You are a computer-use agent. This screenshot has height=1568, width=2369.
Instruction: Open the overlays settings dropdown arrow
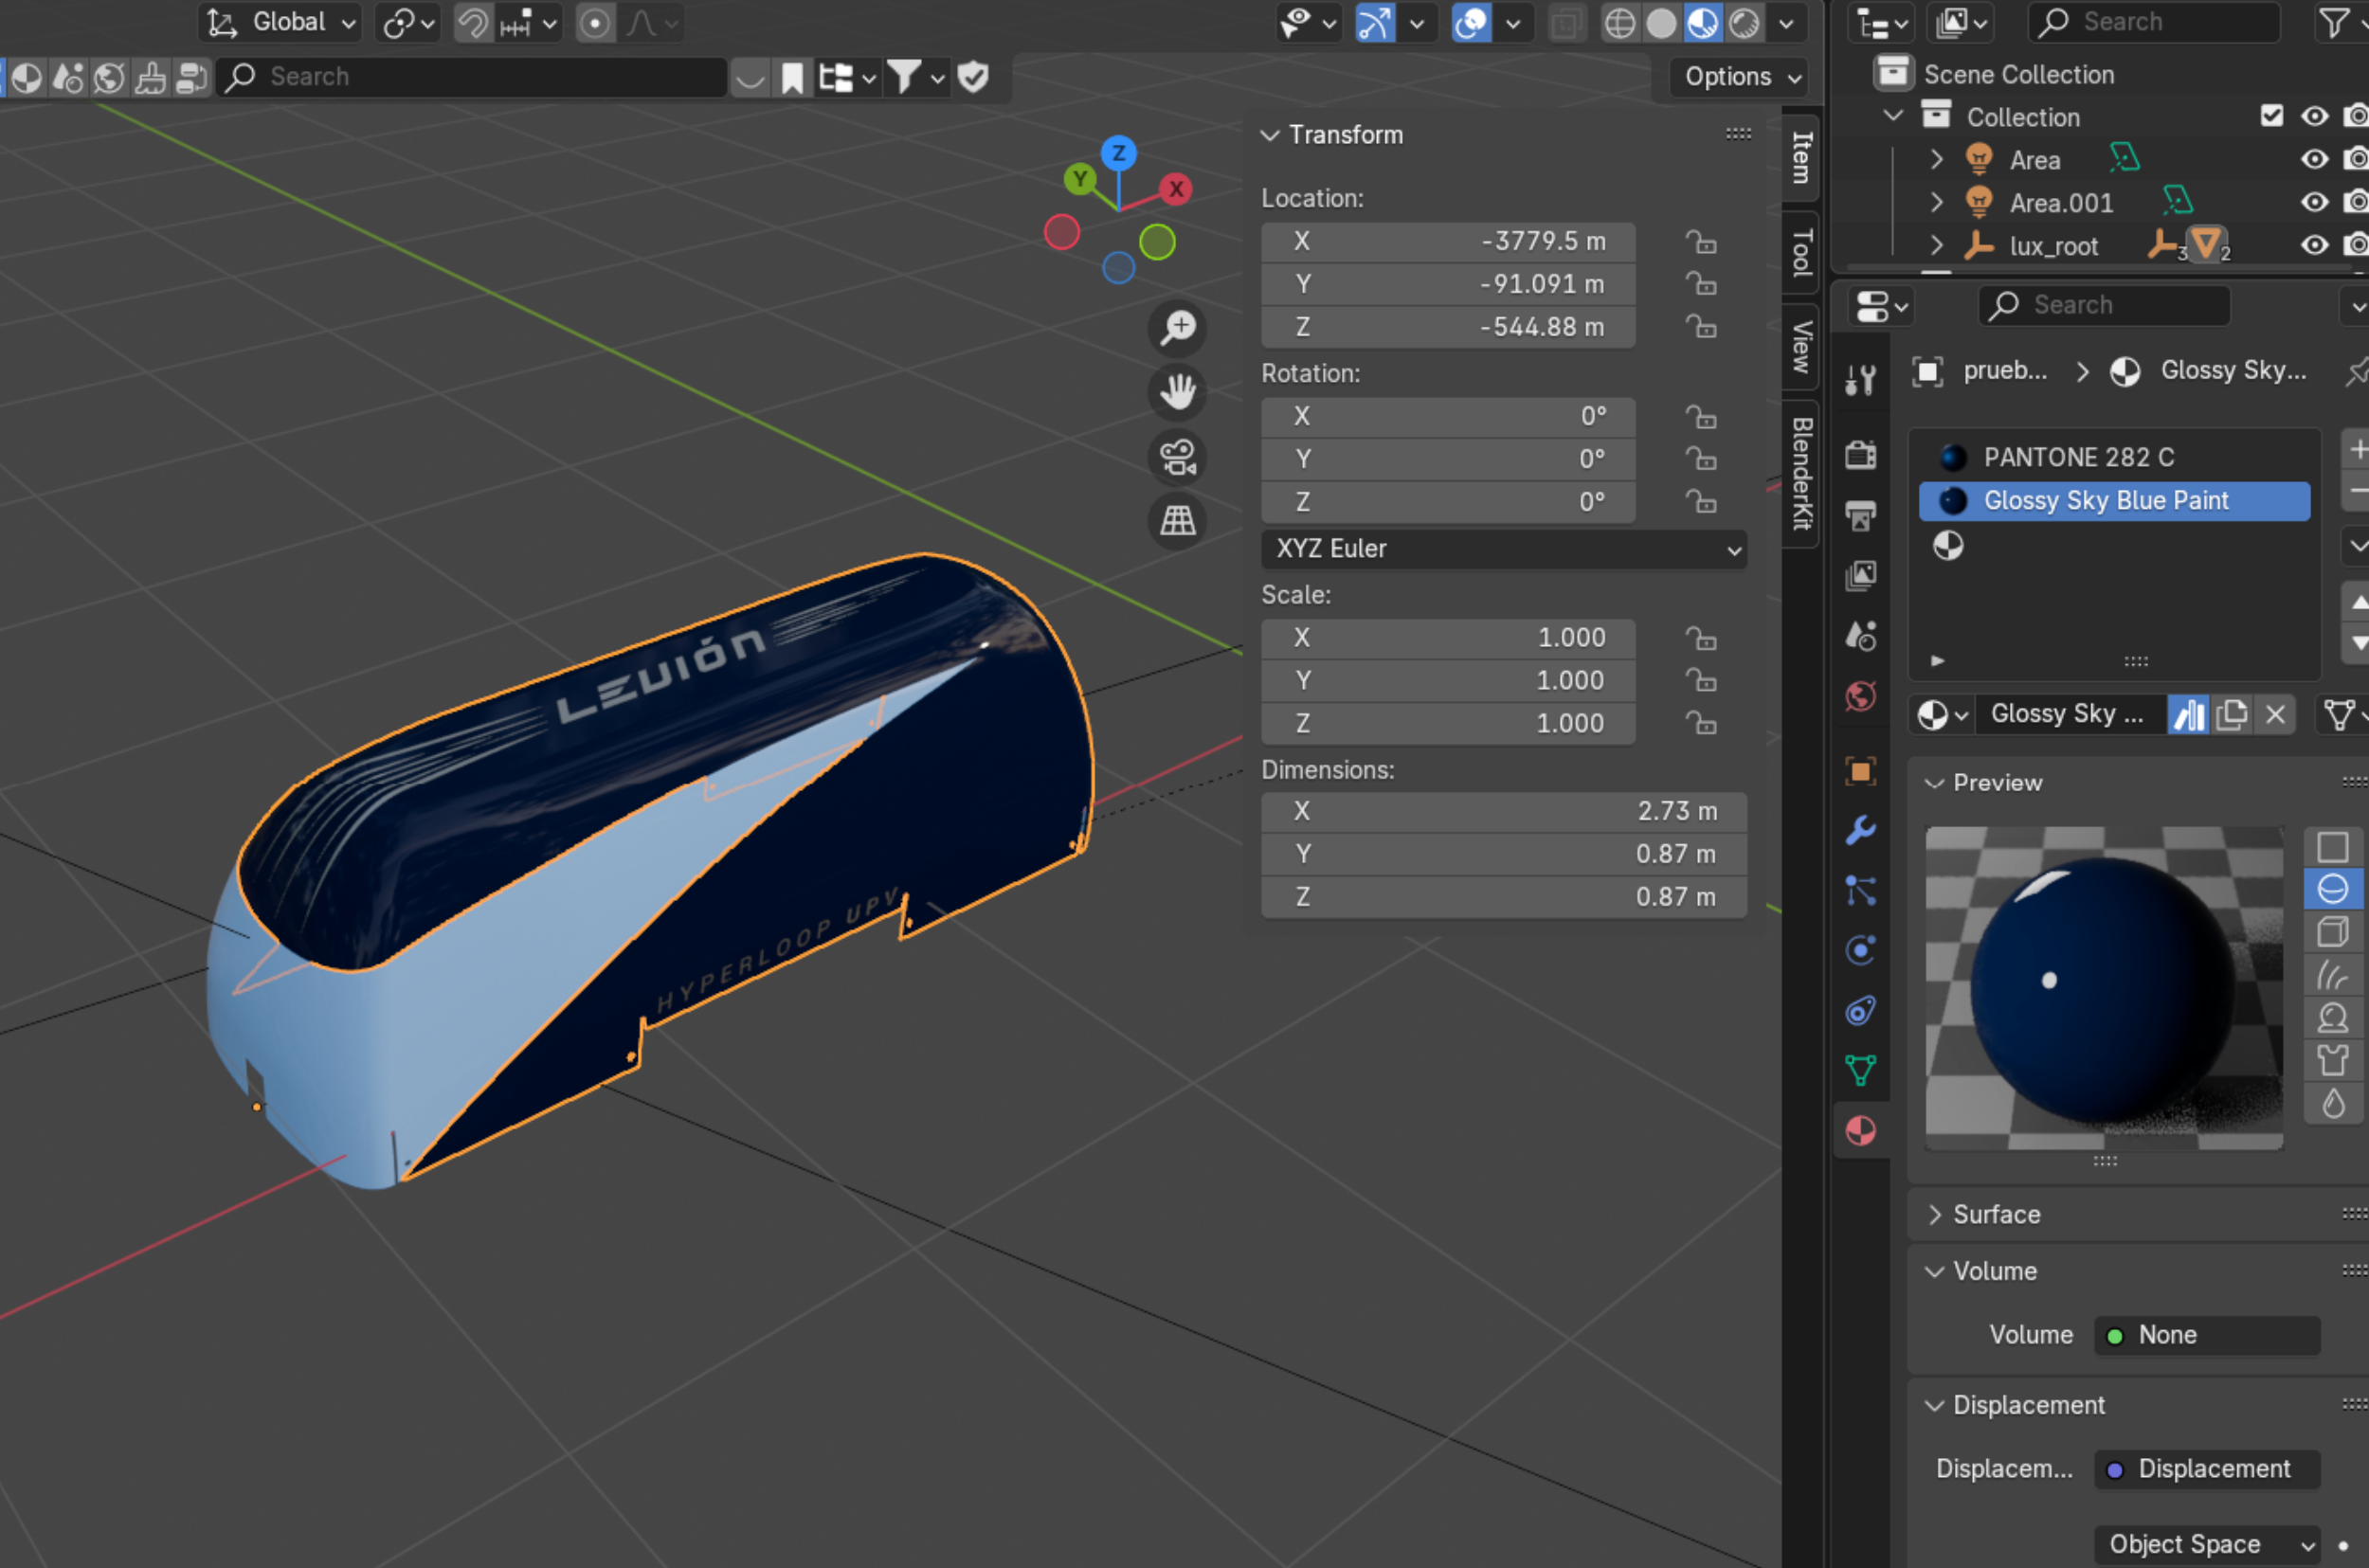click(x=1514, y=22)
